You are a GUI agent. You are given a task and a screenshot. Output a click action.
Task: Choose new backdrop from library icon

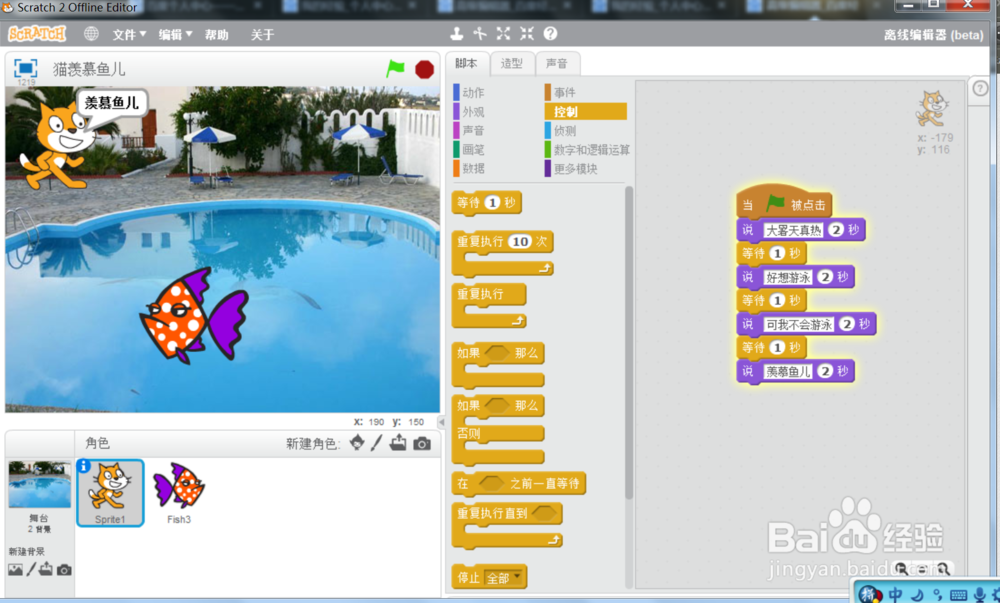click(x=15, y=569)
